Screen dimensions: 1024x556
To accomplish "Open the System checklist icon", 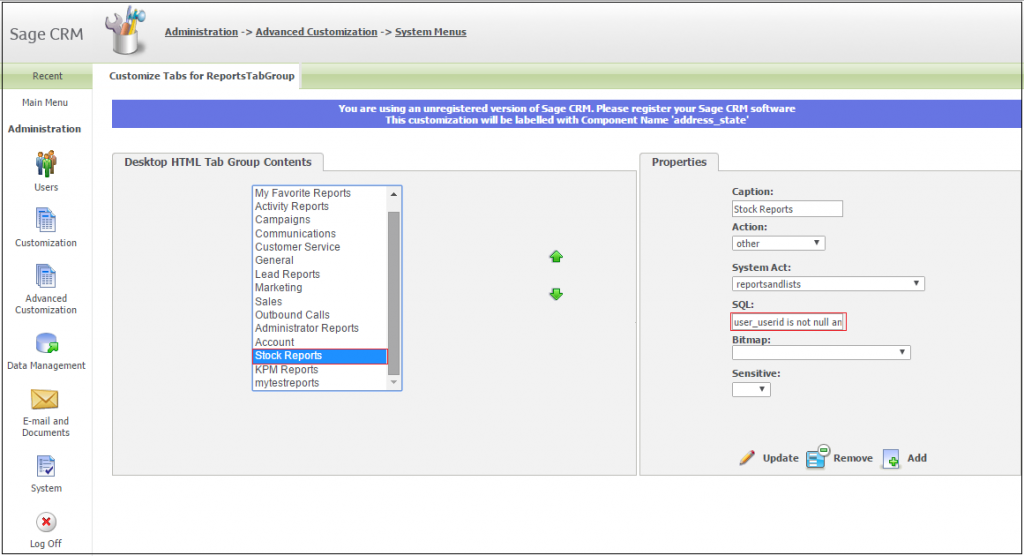I will click(x=46, y=466).
